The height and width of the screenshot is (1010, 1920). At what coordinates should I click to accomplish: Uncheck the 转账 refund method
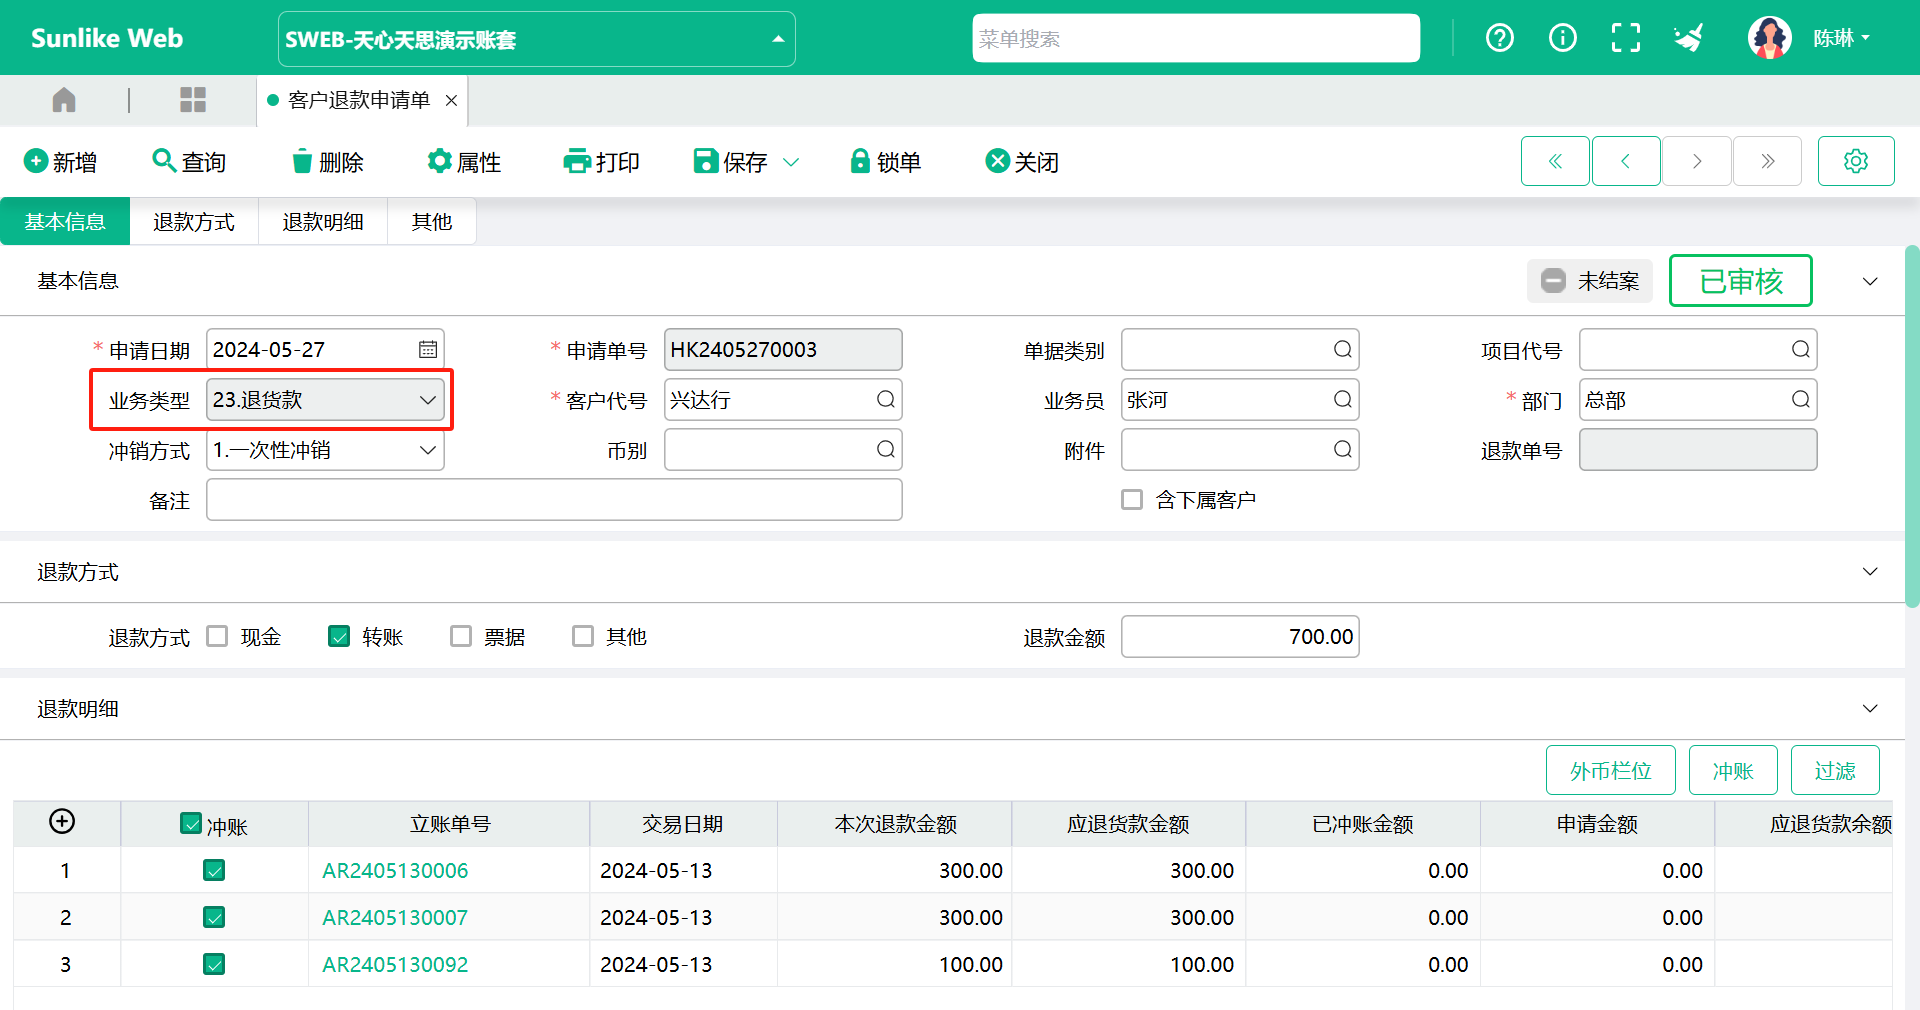click(x=339, y=636)
